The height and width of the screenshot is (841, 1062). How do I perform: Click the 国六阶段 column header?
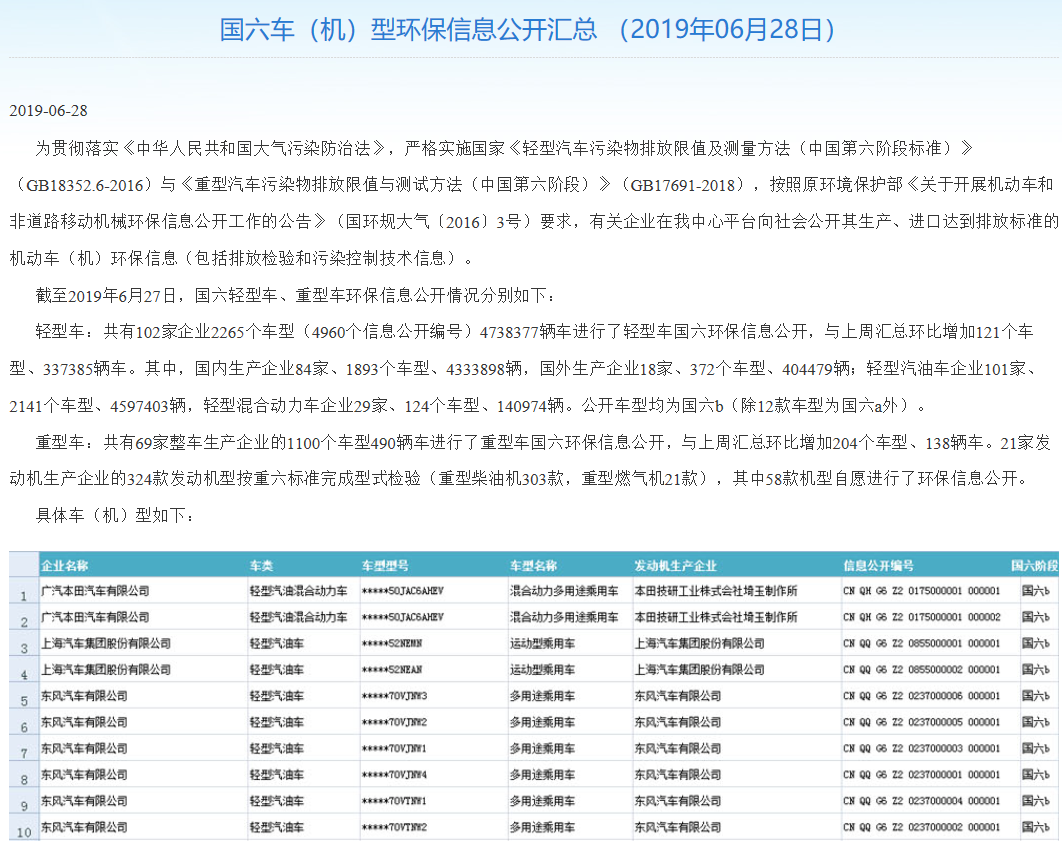tap(1034, 565)
